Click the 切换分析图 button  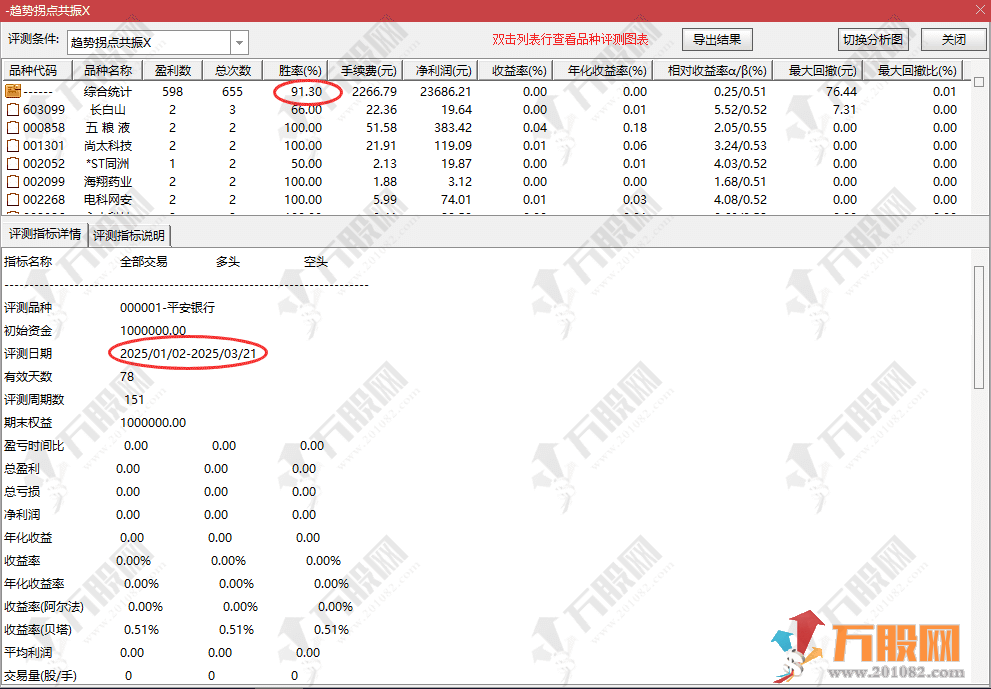[x=873, y=40]
